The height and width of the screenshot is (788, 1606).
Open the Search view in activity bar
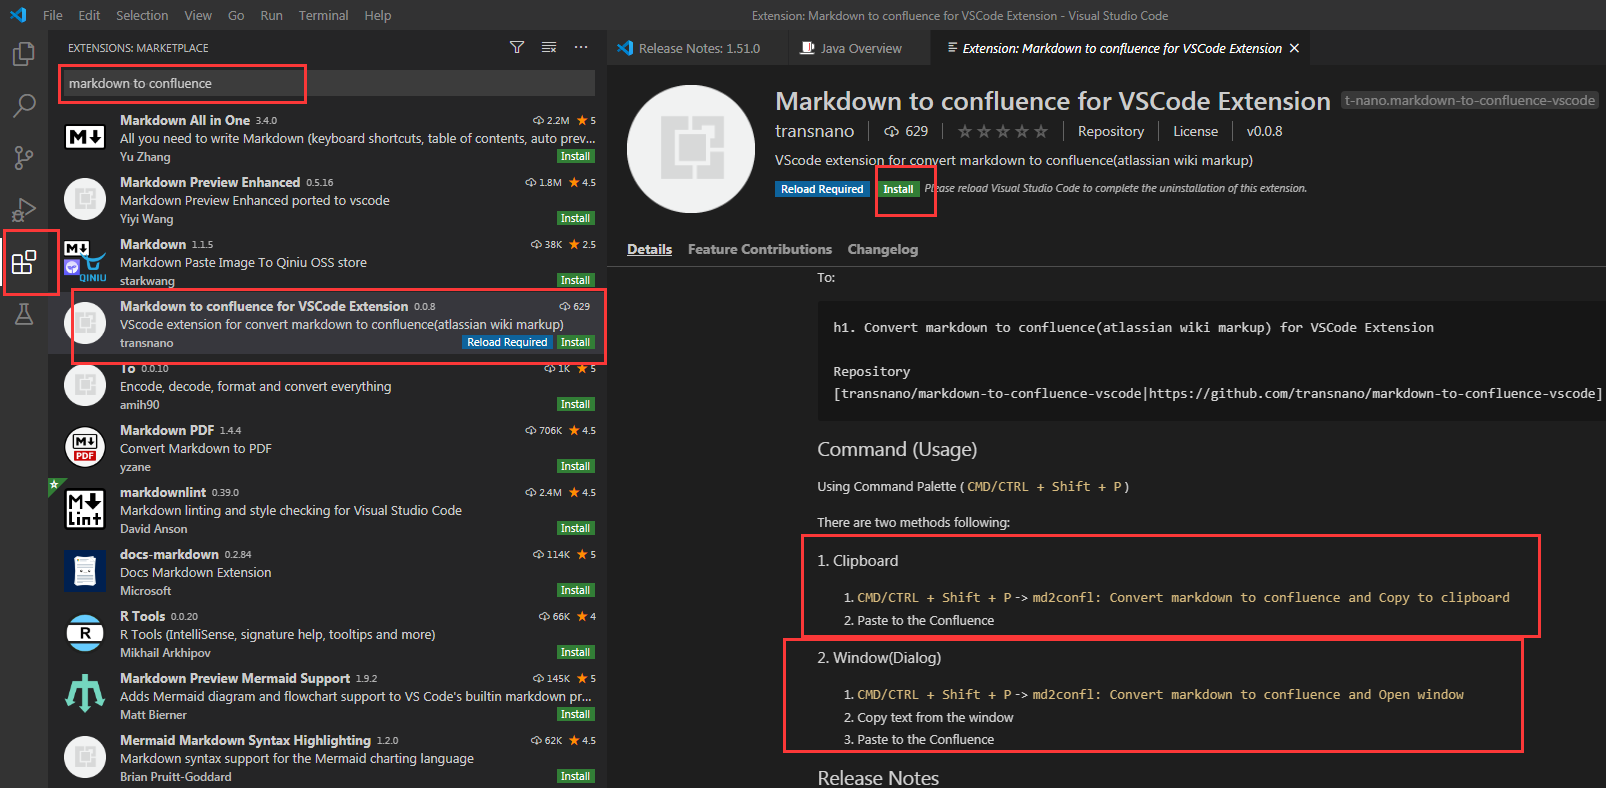click(24, 106)
